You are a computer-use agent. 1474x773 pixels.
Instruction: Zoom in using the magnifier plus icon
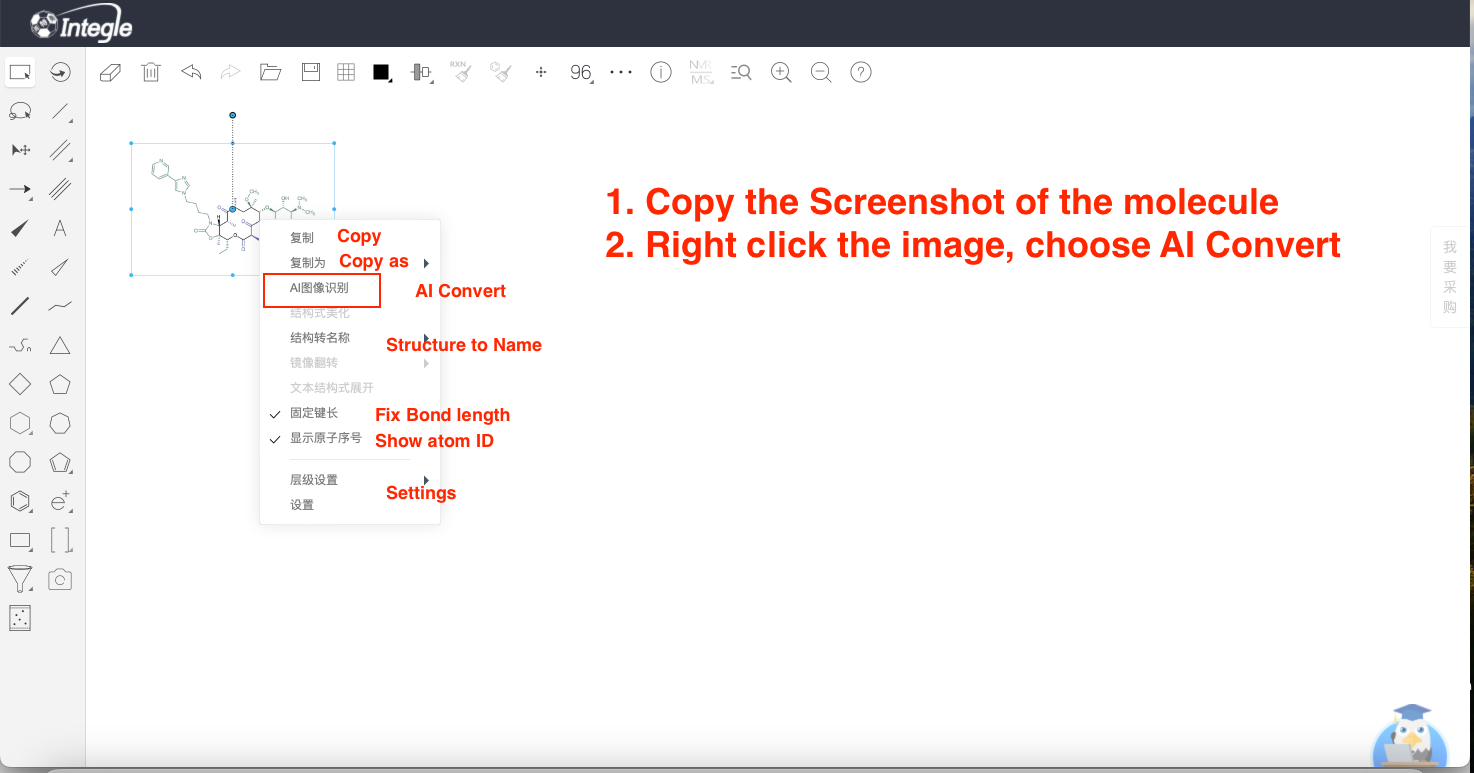coord(780,71)
